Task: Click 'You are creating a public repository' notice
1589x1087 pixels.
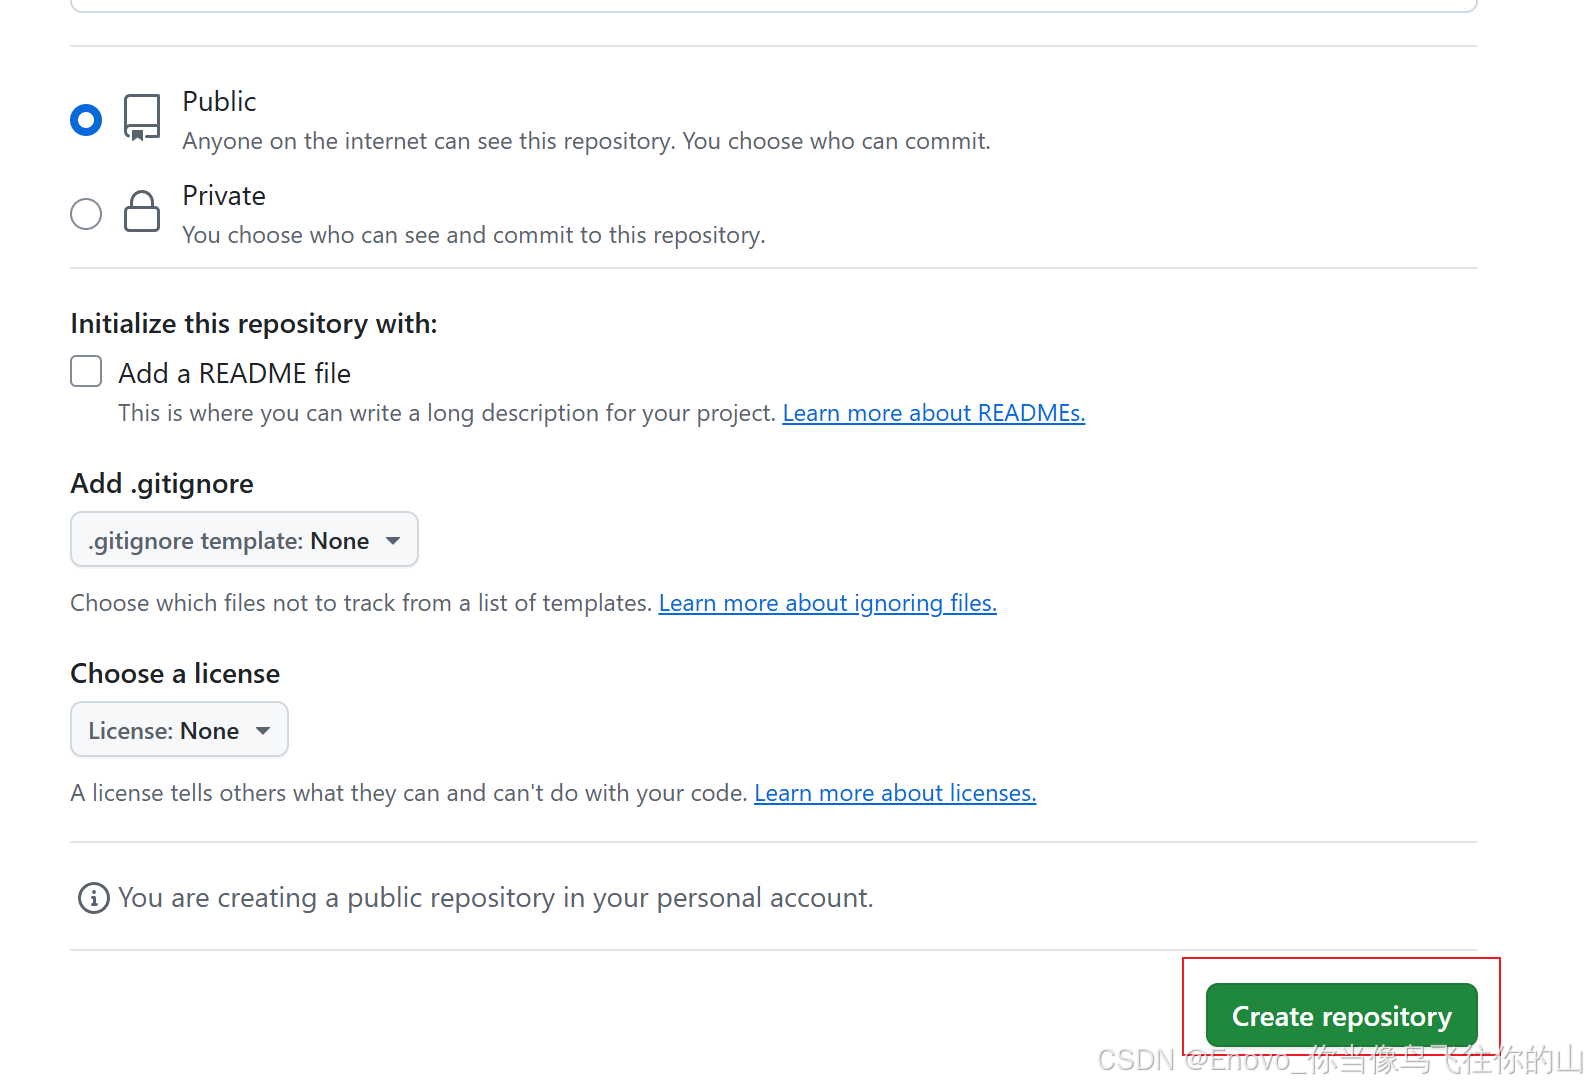Action: 495,898
